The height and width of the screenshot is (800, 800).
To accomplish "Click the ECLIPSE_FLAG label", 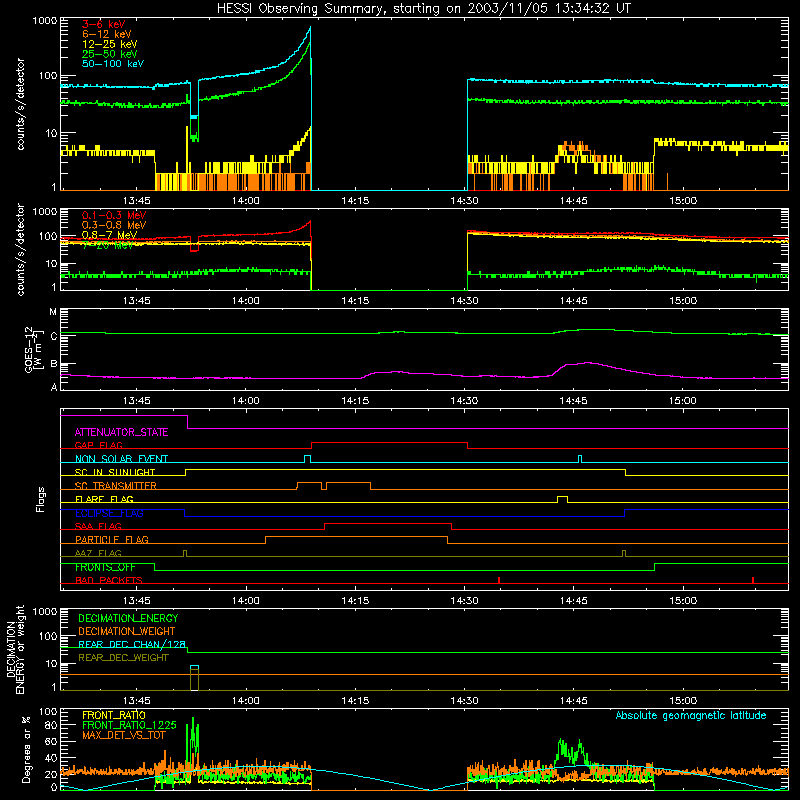I will pyautogui.click(x=109, y=513).
